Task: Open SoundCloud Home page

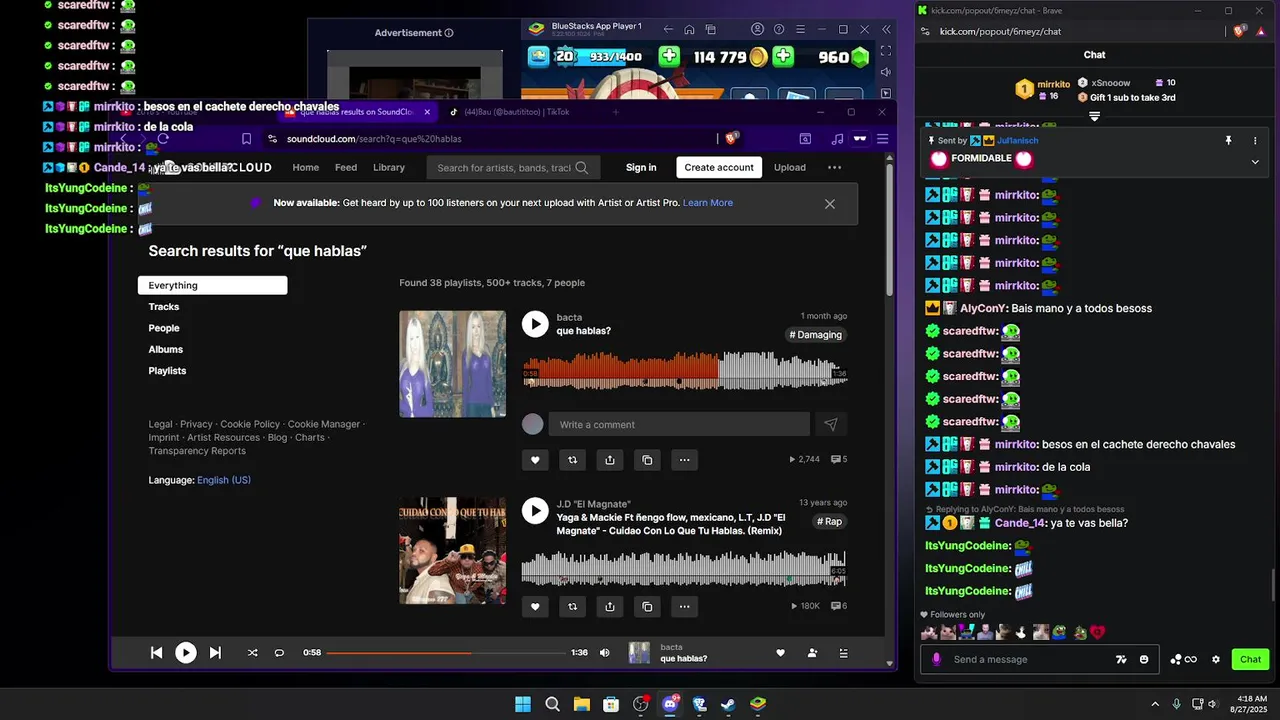Action: (x=305, y=167)
